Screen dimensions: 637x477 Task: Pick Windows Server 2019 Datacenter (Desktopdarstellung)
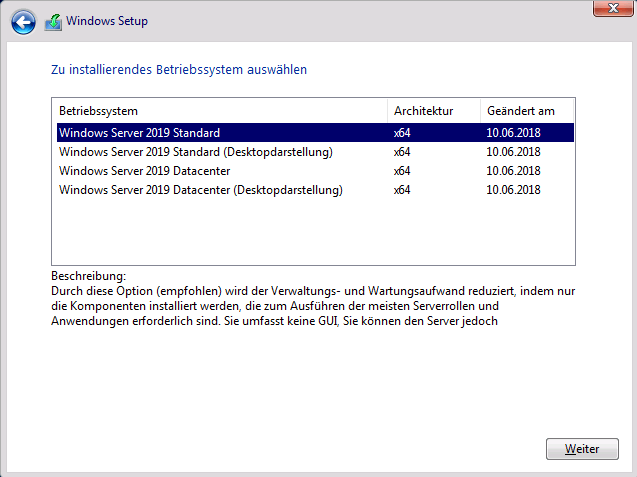201,190
